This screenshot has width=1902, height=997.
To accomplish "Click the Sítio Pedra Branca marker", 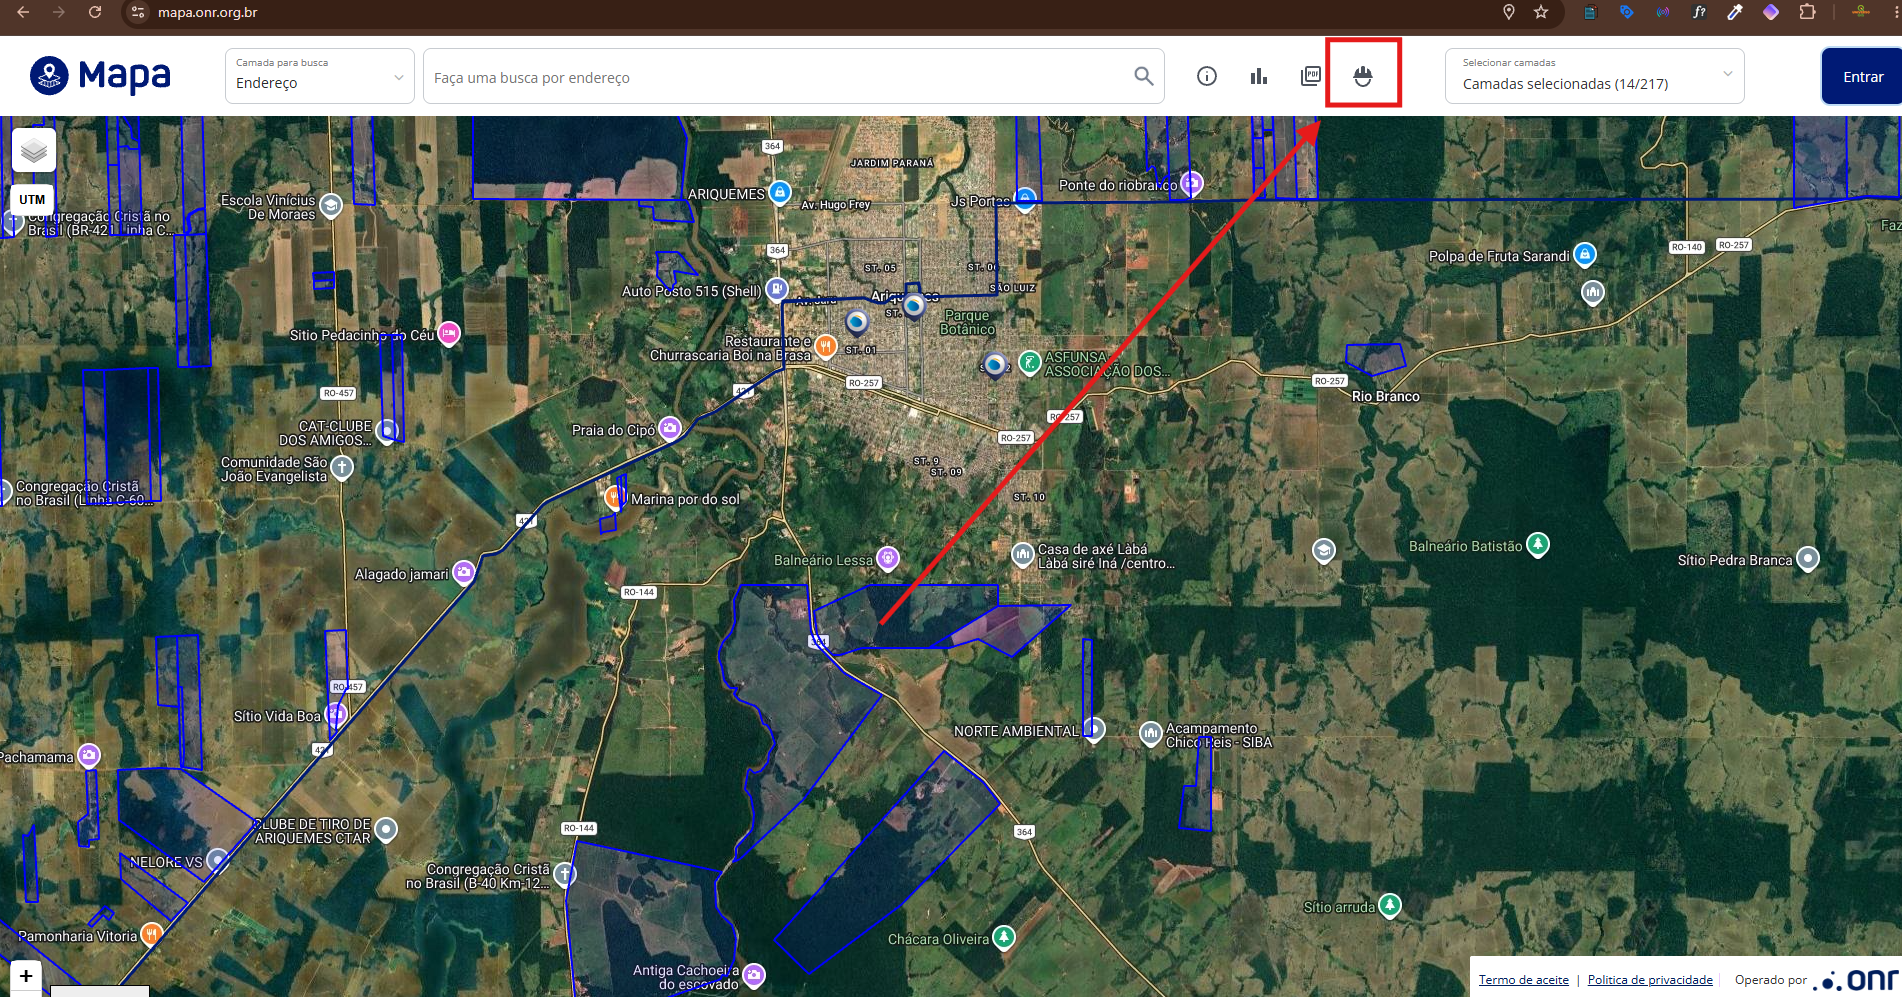I will point(1808,559).
